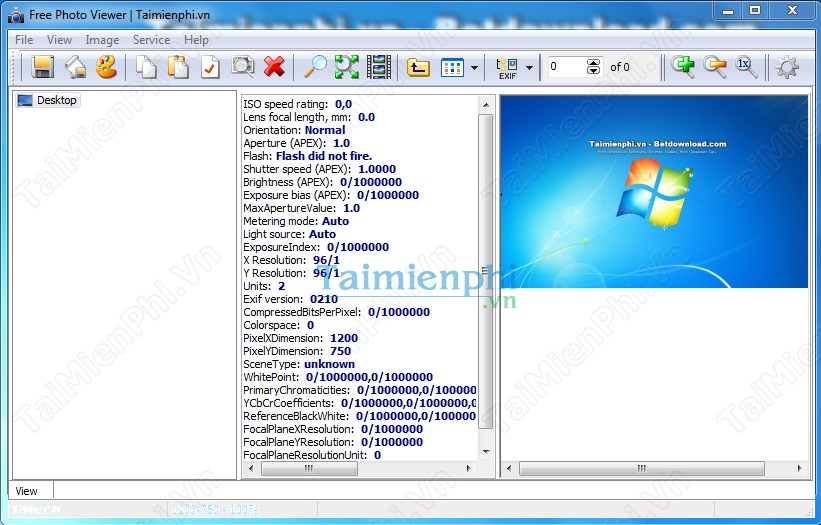Viewport: 821px width, 525px height.
Task: Open the Service menu
Action: point(151,40)
